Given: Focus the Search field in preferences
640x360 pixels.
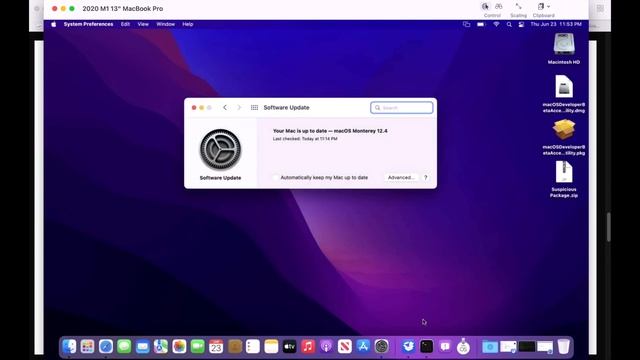Looking at the screenshot, I should (x=402, y=108).
